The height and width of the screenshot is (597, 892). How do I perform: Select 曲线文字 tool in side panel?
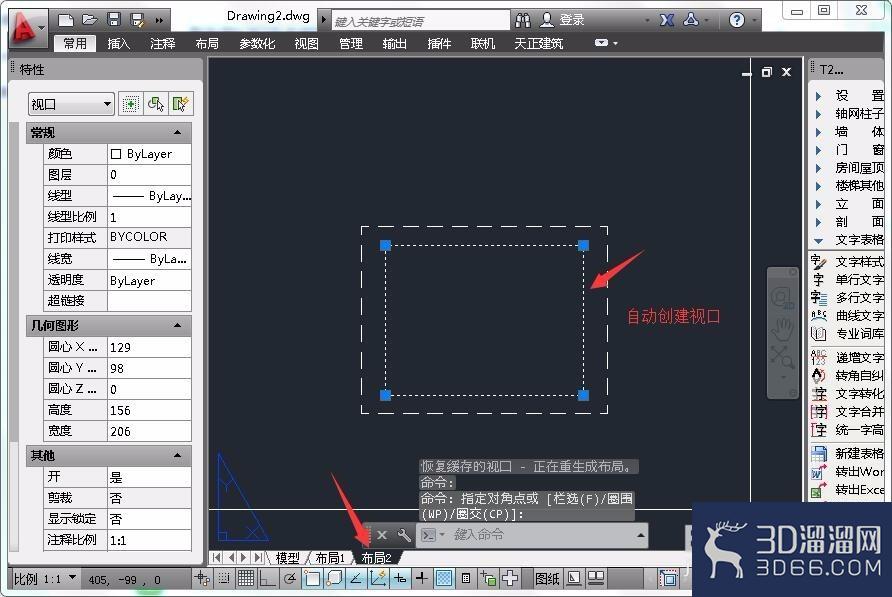point(846,315)
